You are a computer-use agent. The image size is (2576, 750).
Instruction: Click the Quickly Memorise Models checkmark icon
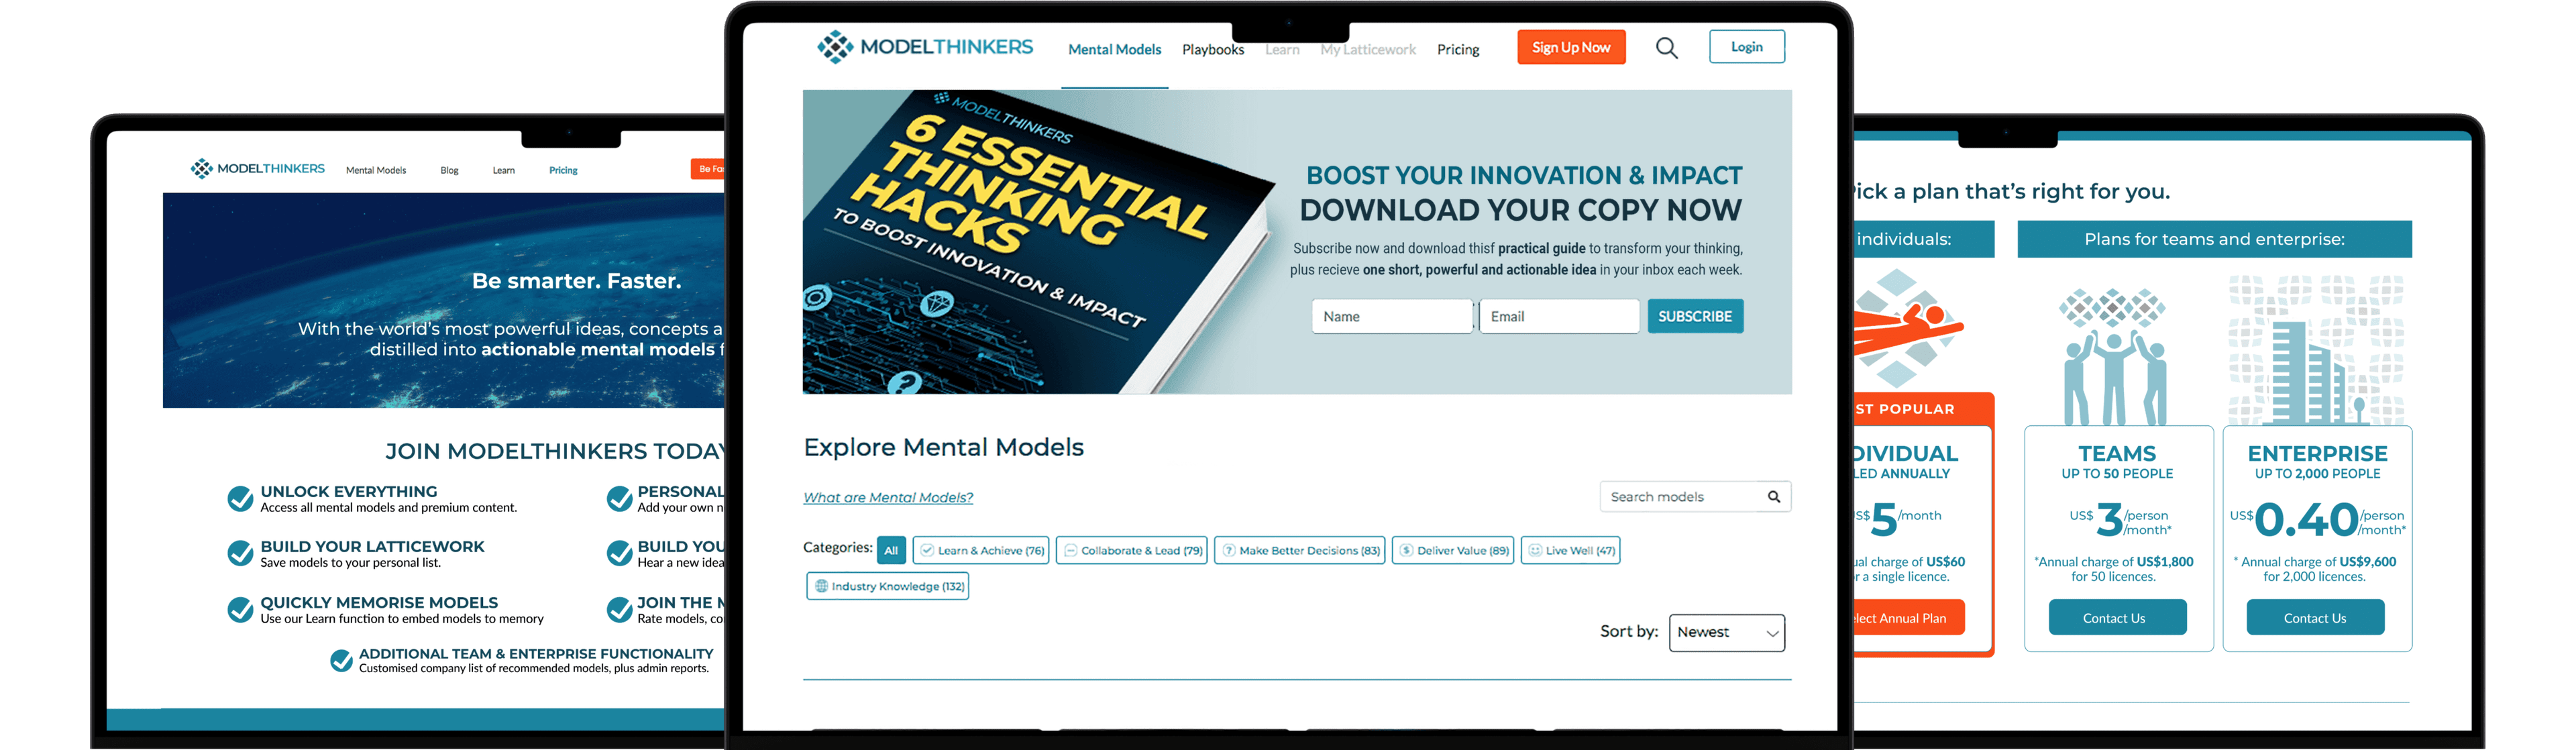click(240, 609)
